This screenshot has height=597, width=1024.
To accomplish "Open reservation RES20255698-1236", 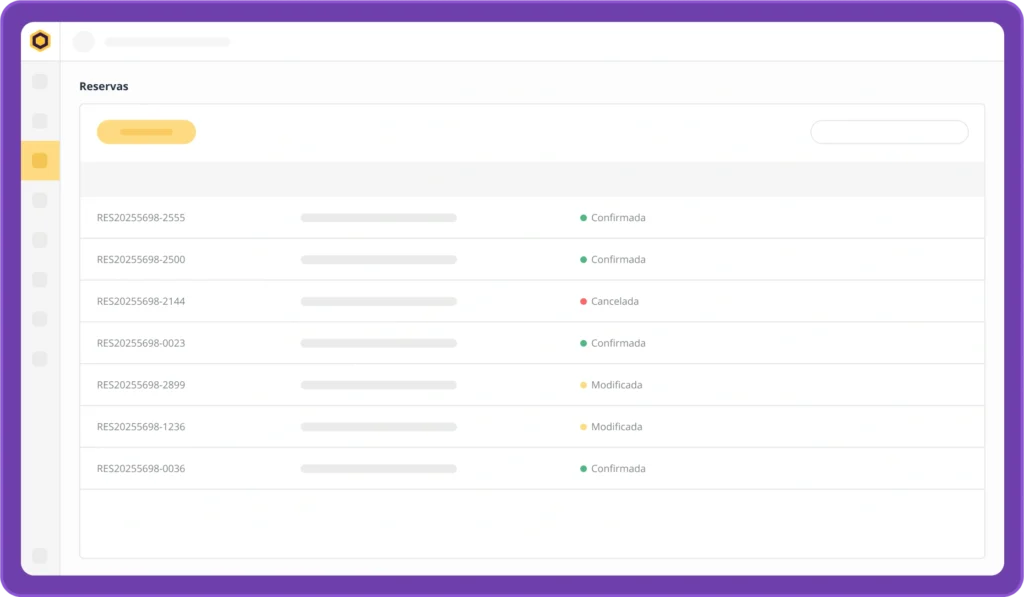I will click(141, 427).
